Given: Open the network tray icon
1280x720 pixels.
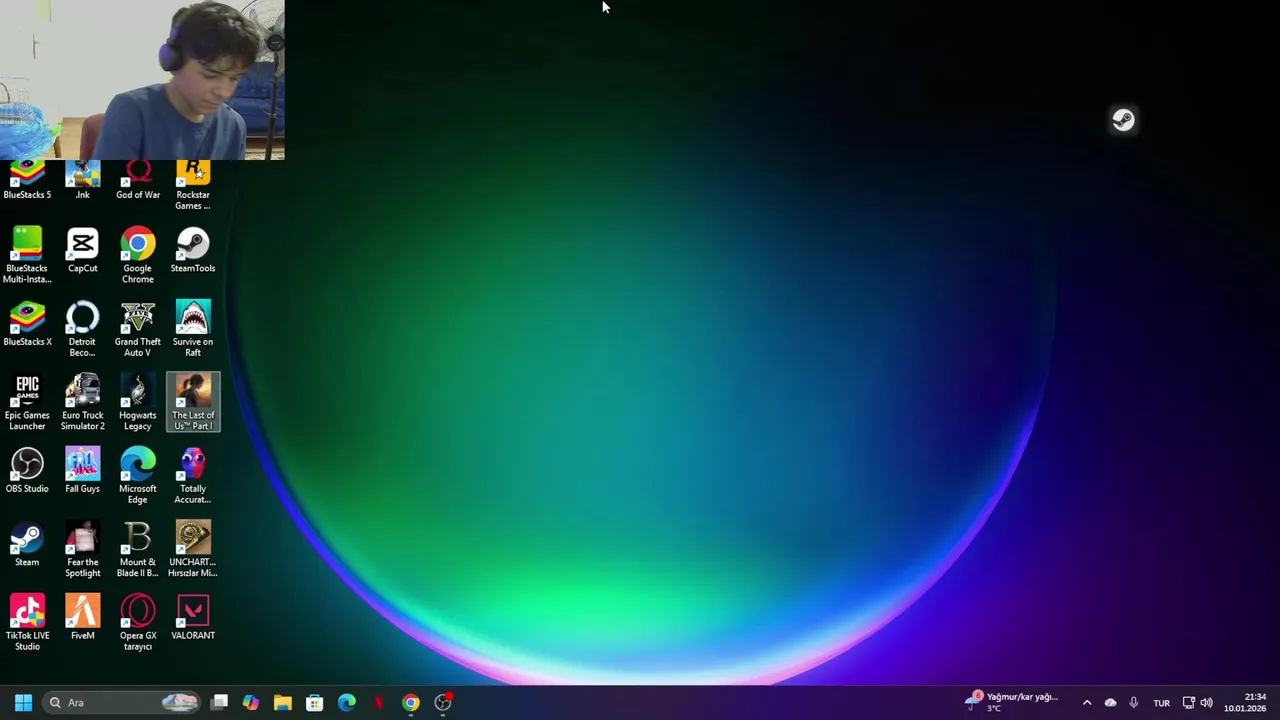Looking at the screenshot, I should 1188,703.
